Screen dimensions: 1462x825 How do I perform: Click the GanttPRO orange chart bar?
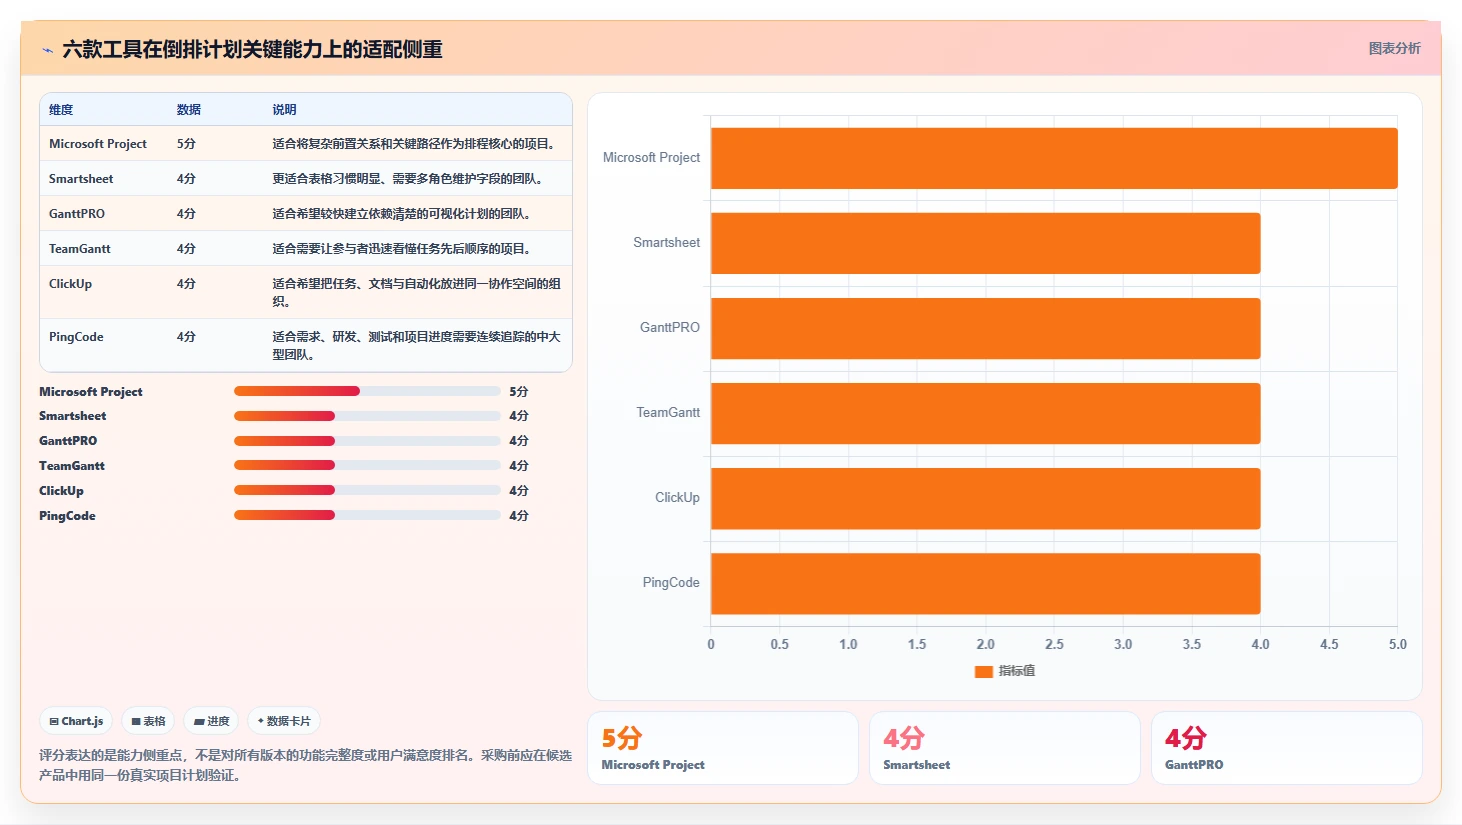(x=985, y=328)
